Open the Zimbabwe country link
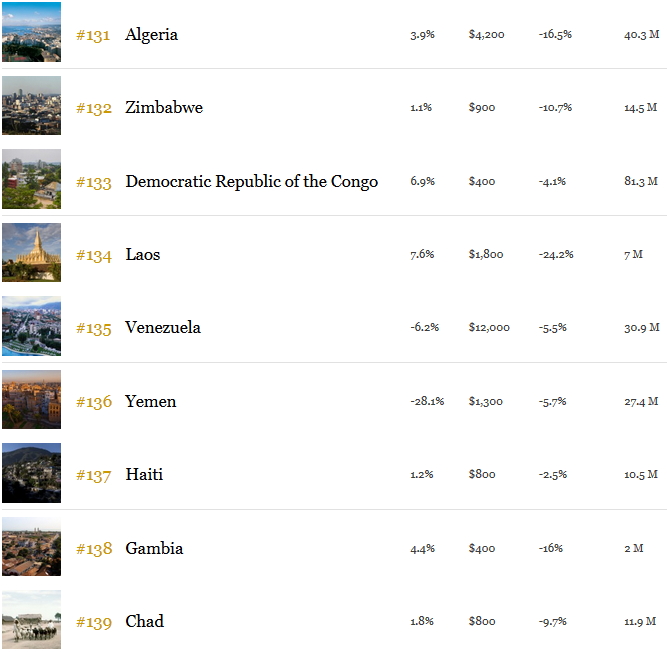 pos(164,108)
